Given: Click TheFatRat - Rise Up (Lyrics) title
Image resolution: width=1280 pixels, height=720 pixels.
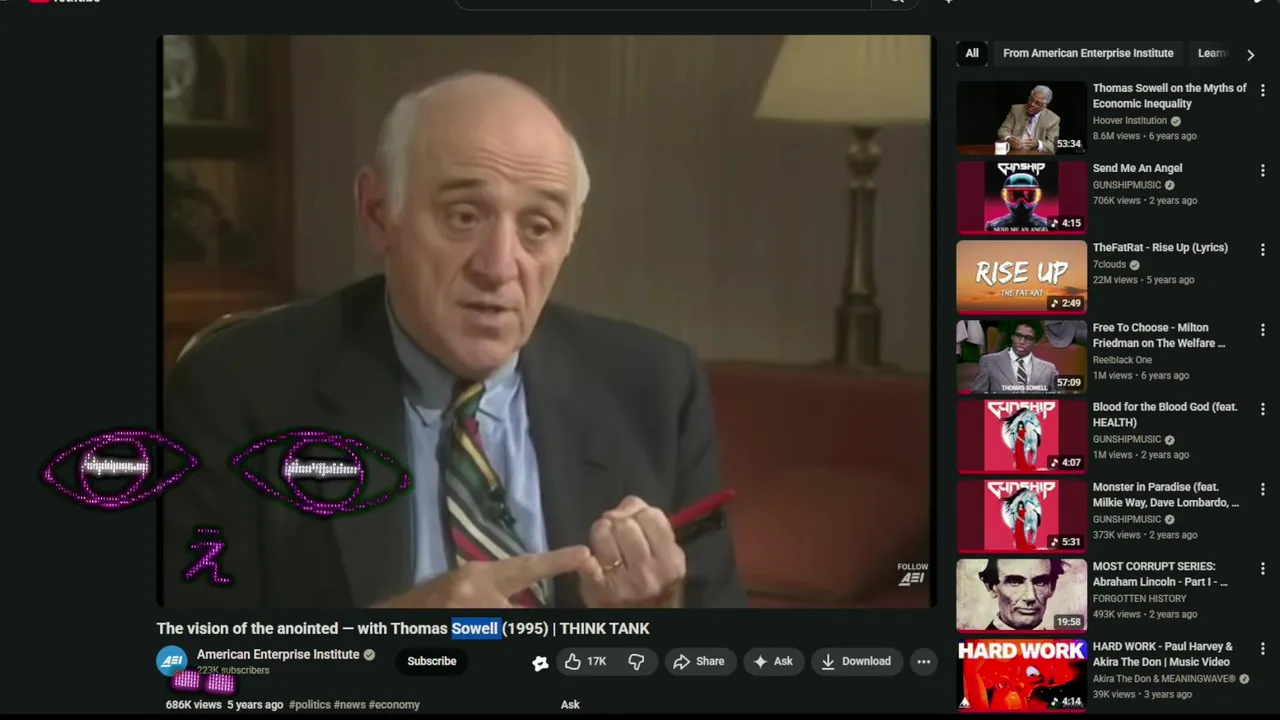Looking at the screenshot, I should tap(1160, 248).
